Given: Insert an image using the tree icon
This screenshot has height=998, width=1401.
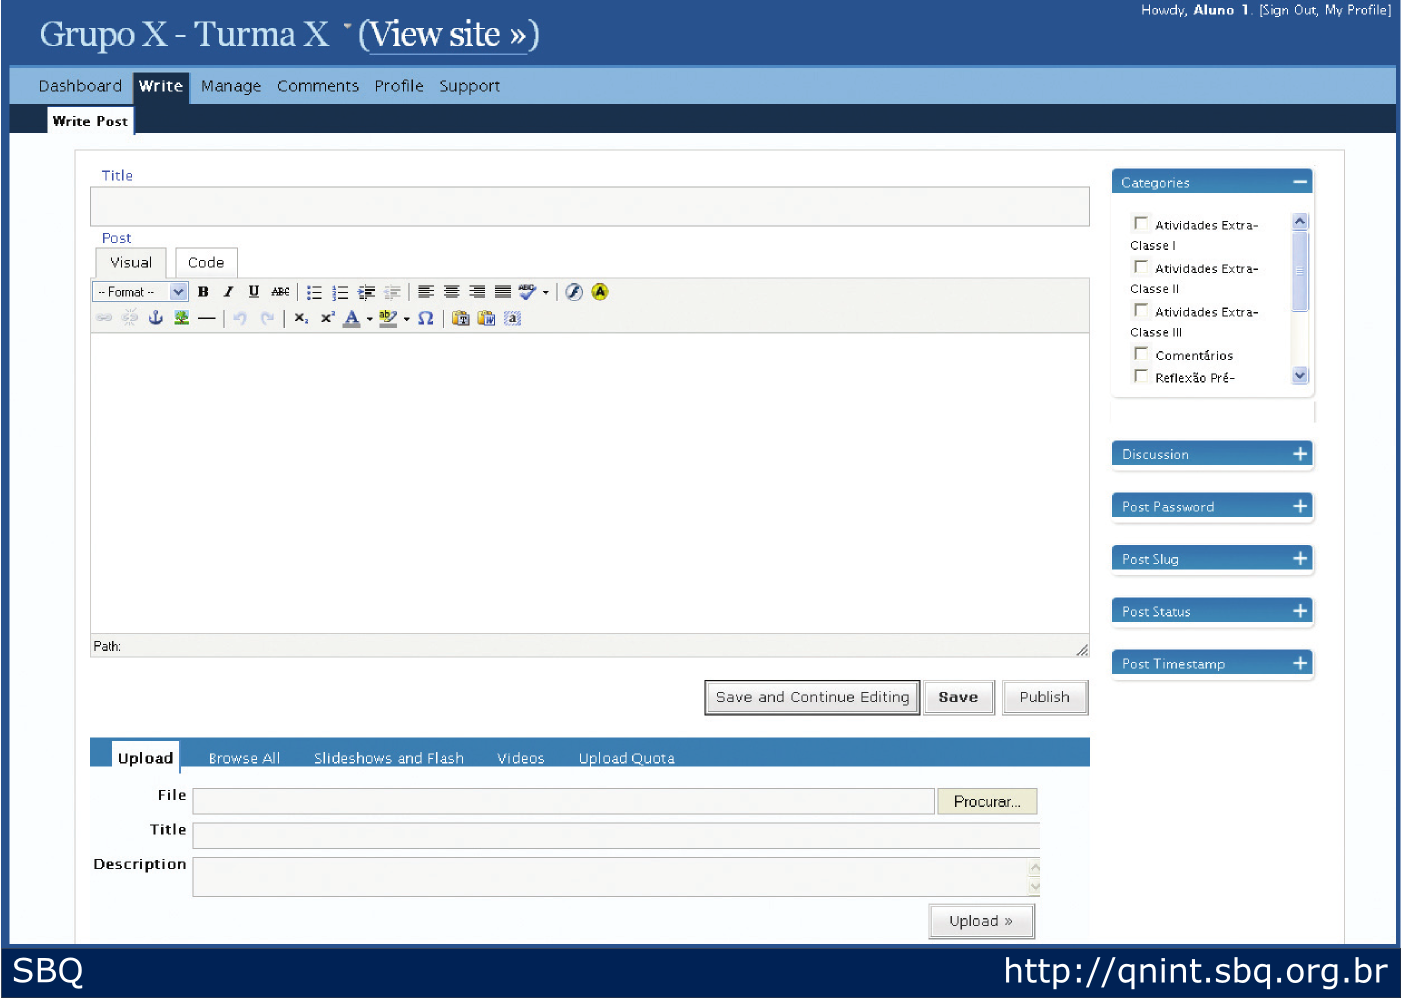Looking at the screenshot, I should coord(181,318).
